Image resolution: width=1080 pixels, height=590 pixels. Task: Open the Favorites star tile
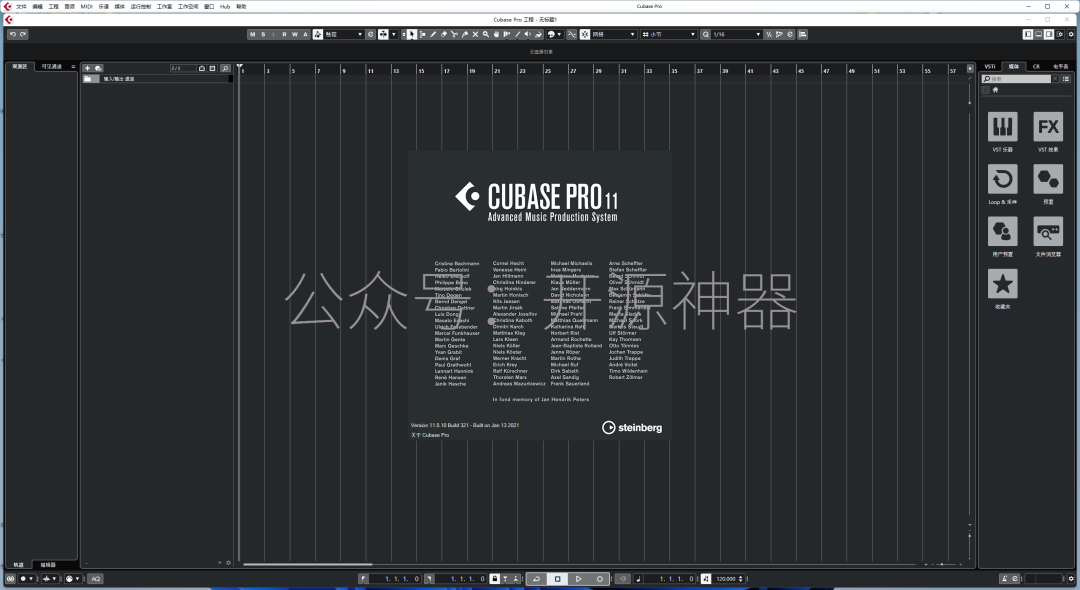[x=1002, y=284]
